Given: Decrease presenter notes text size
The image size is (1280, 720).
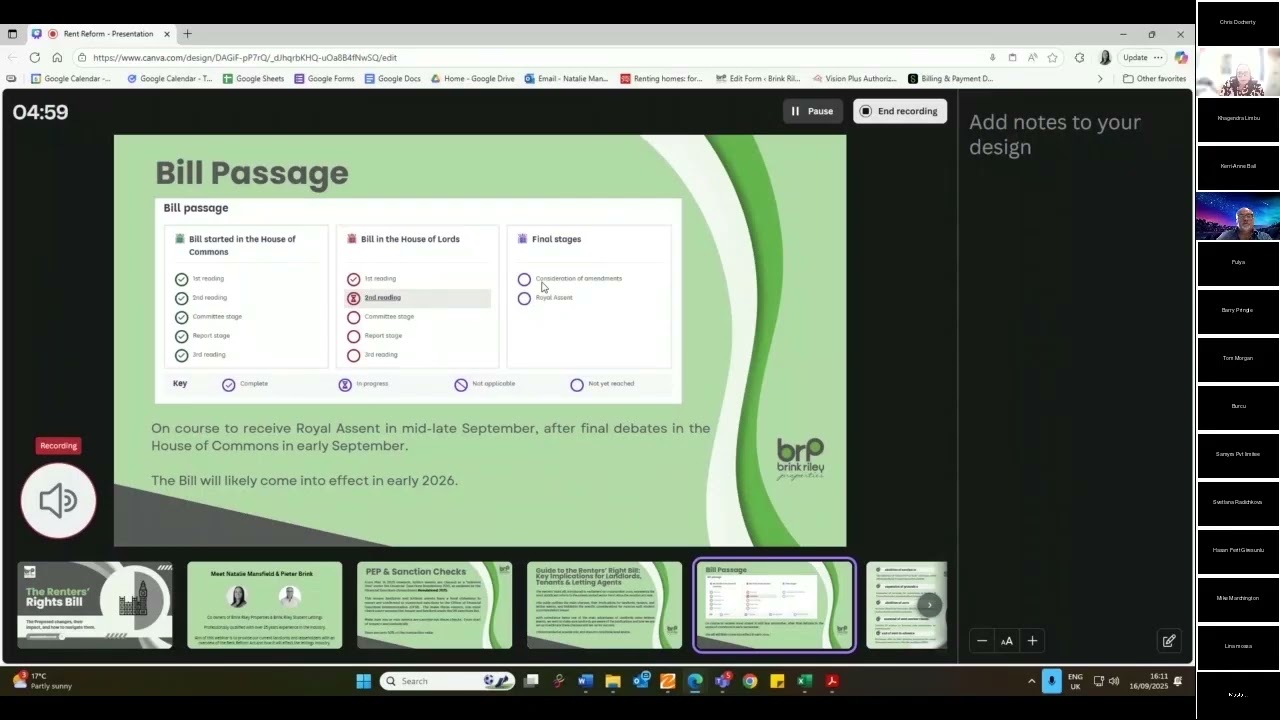Looking at the screenshot, I should pyautogui.click(x=982, y=641).
